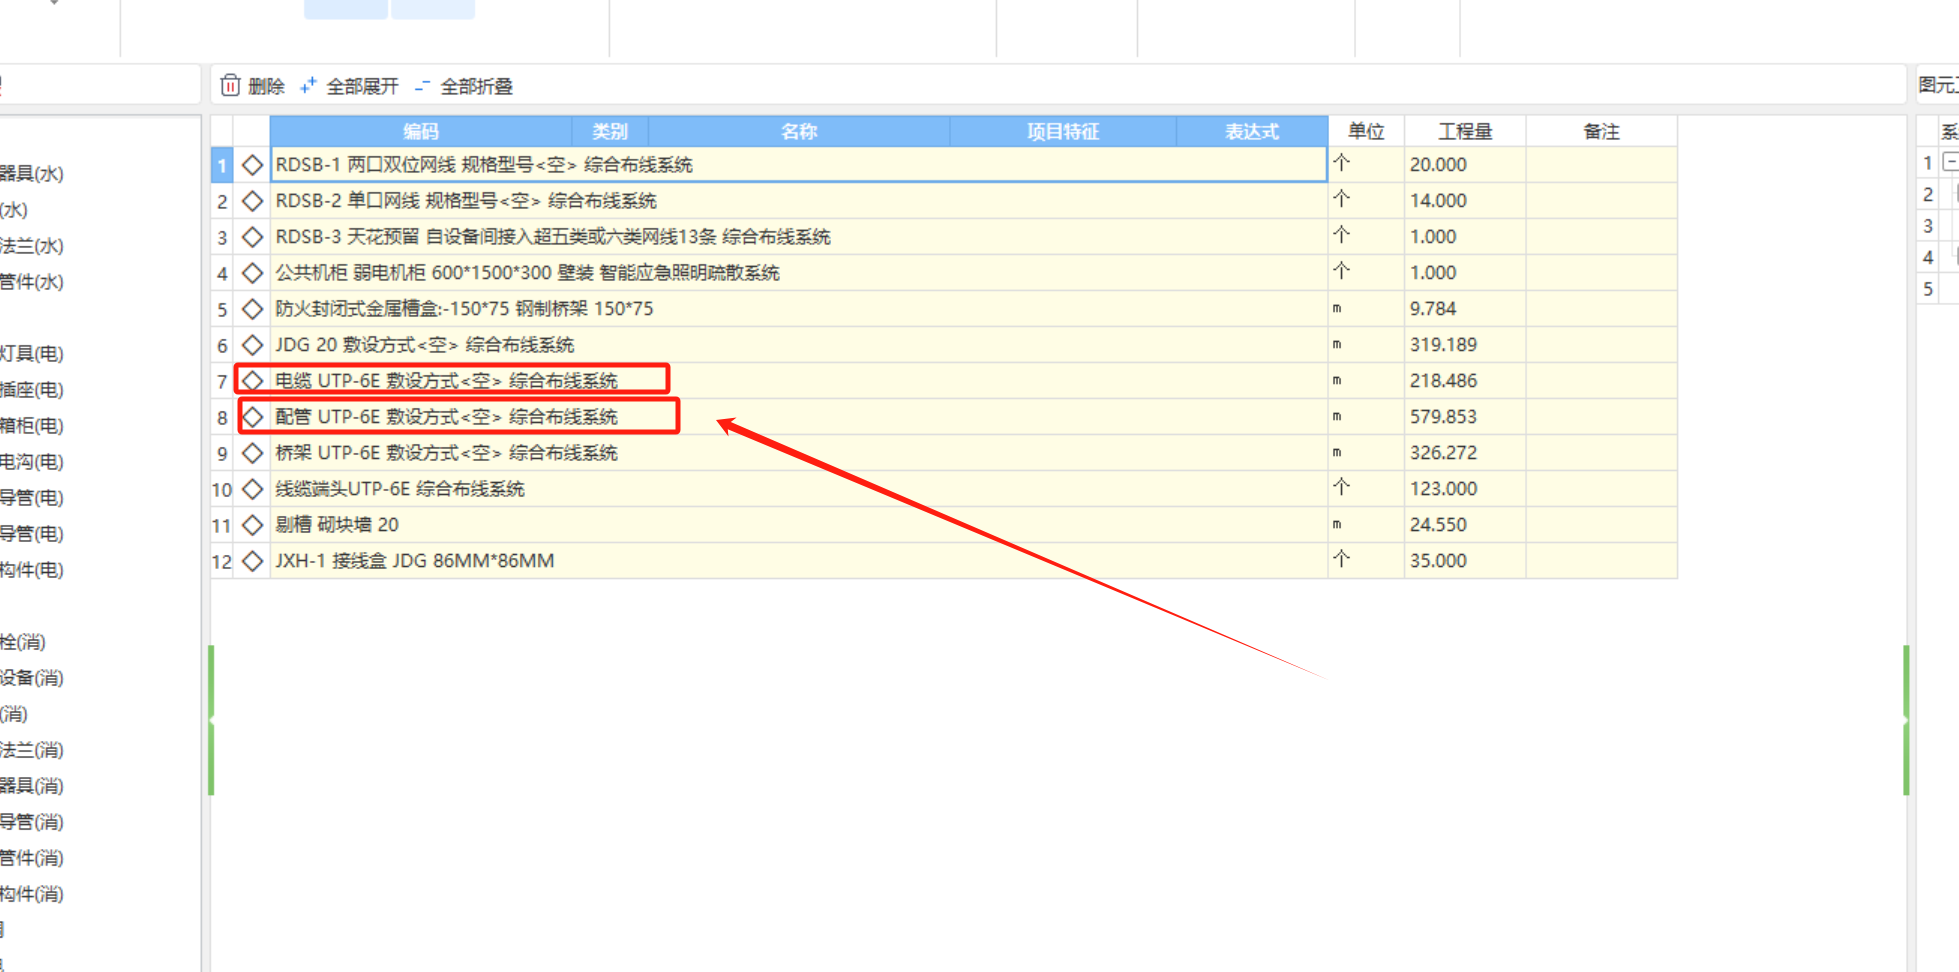Expand diamond icon of 线缆端头UTP-6E row
The height and width of the screenshot is (972, 1959).
[252, 489]
